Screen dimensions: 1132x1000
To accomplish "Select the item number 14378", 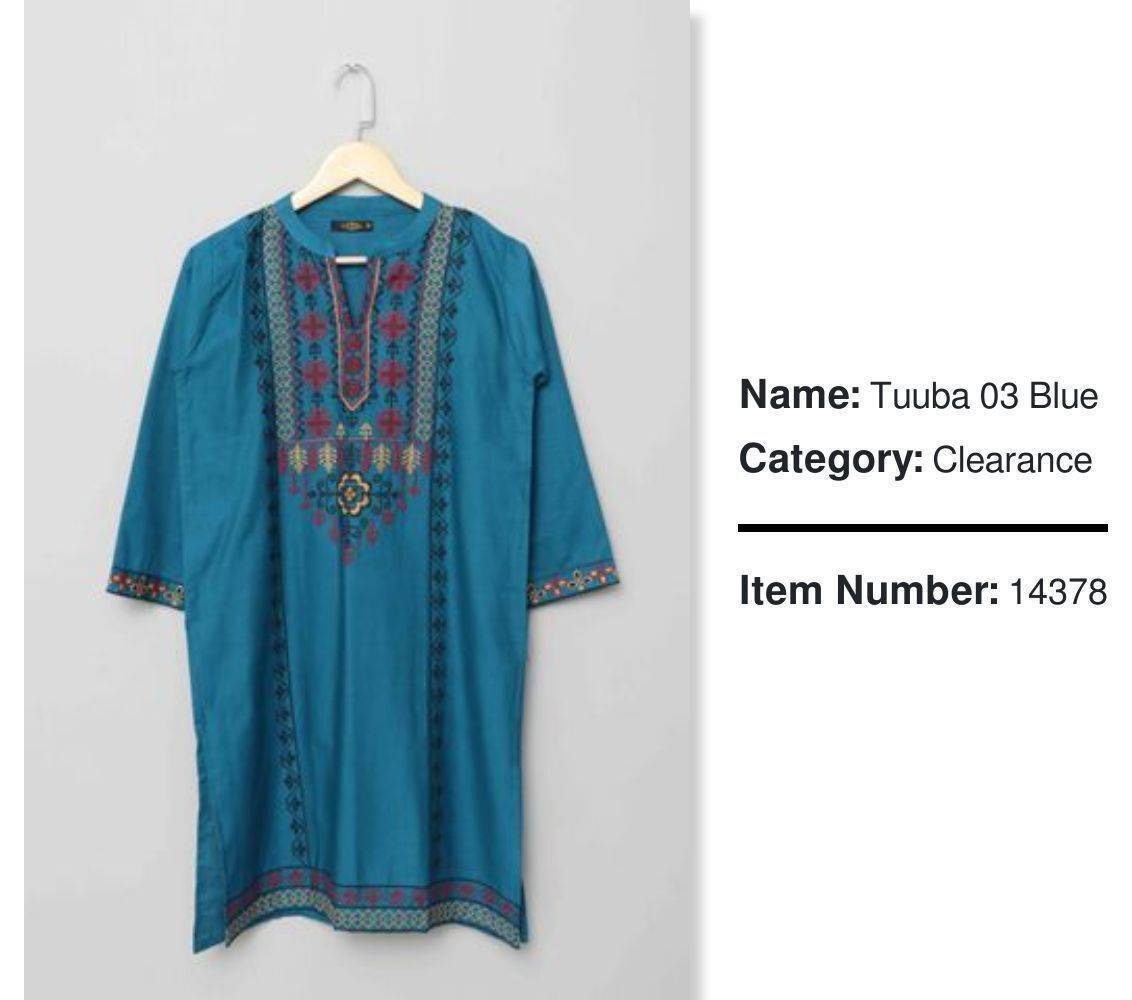I will pos(1058,591).
